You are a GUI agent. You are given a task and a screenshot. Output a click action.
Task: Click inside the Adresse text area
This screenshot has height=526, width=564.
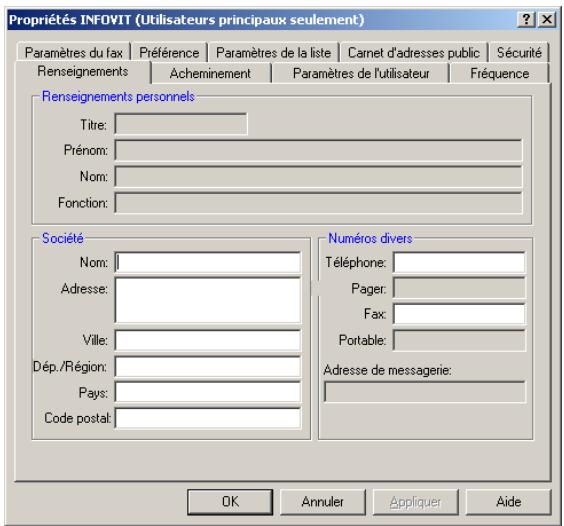pos(208,300)
